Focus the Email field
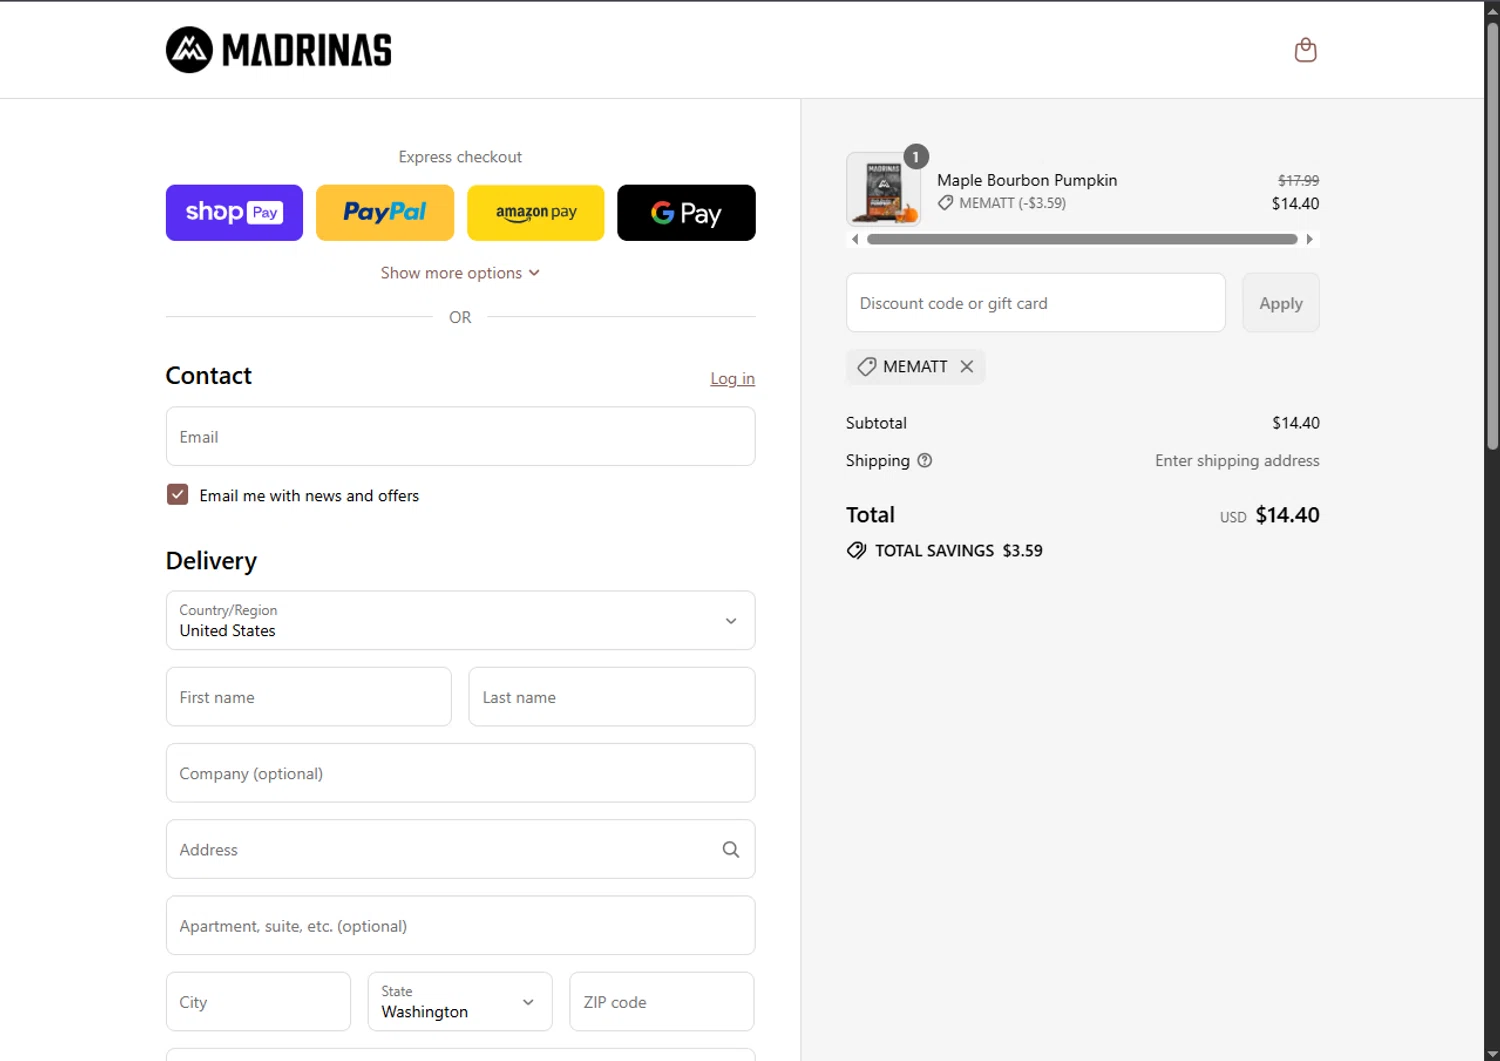Image resolution: width=1500 pixels, height=1061 pixels. click(460, 436)
